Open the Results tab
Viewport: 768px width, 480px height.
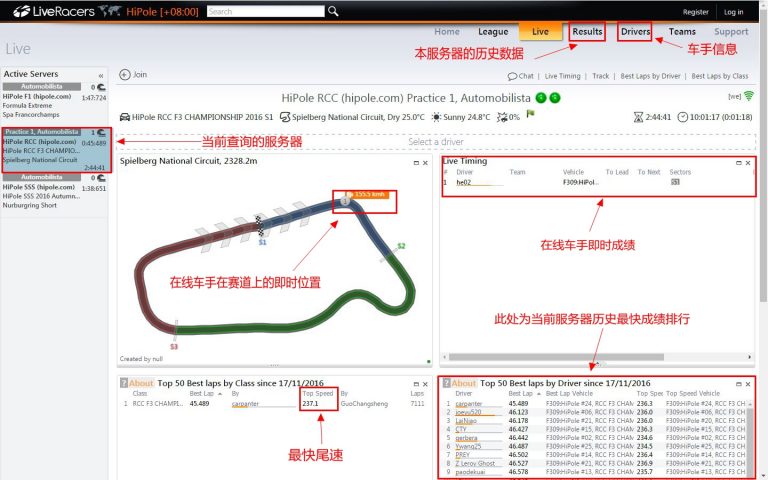point(587,31)
